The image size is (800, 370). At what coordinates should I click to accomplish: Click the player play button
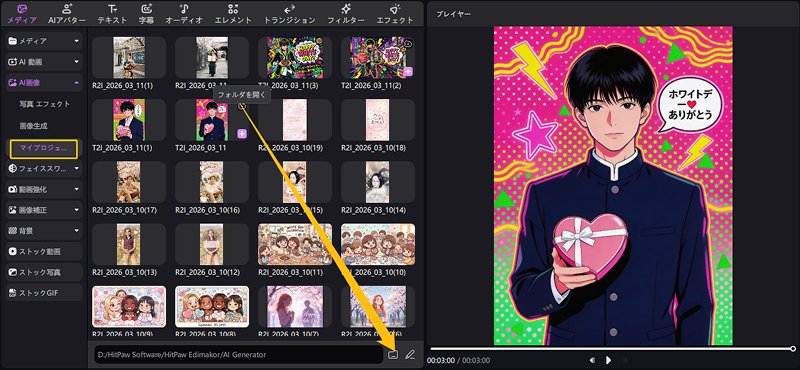(609, 360)
